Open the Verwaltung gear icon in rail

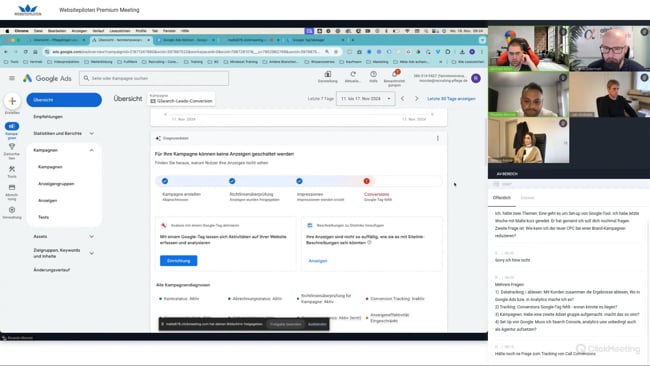[x=12, y=210]
